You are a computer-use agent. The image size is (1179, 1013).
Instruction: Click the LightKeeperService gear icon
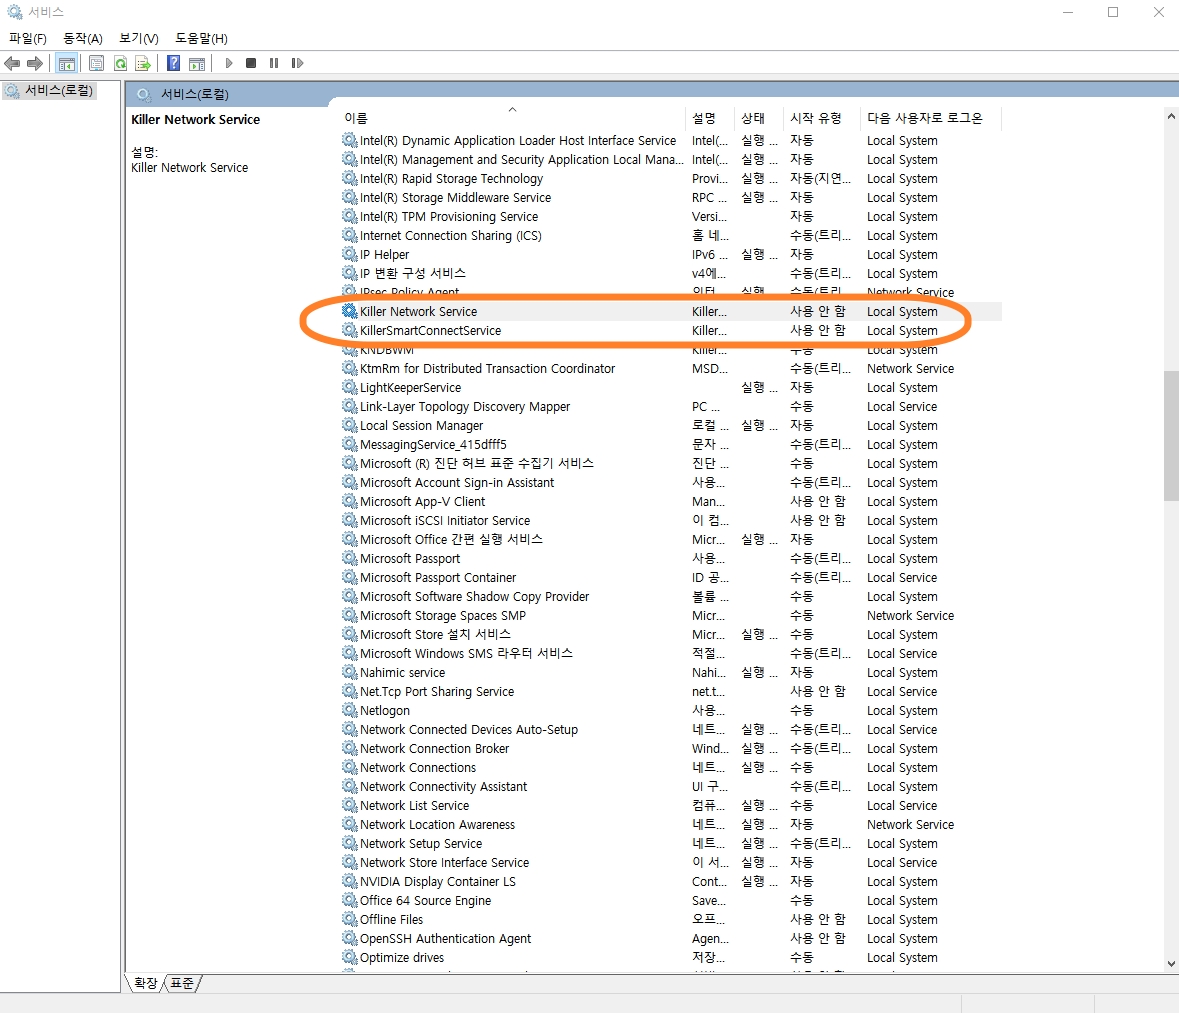coord(350,387)
